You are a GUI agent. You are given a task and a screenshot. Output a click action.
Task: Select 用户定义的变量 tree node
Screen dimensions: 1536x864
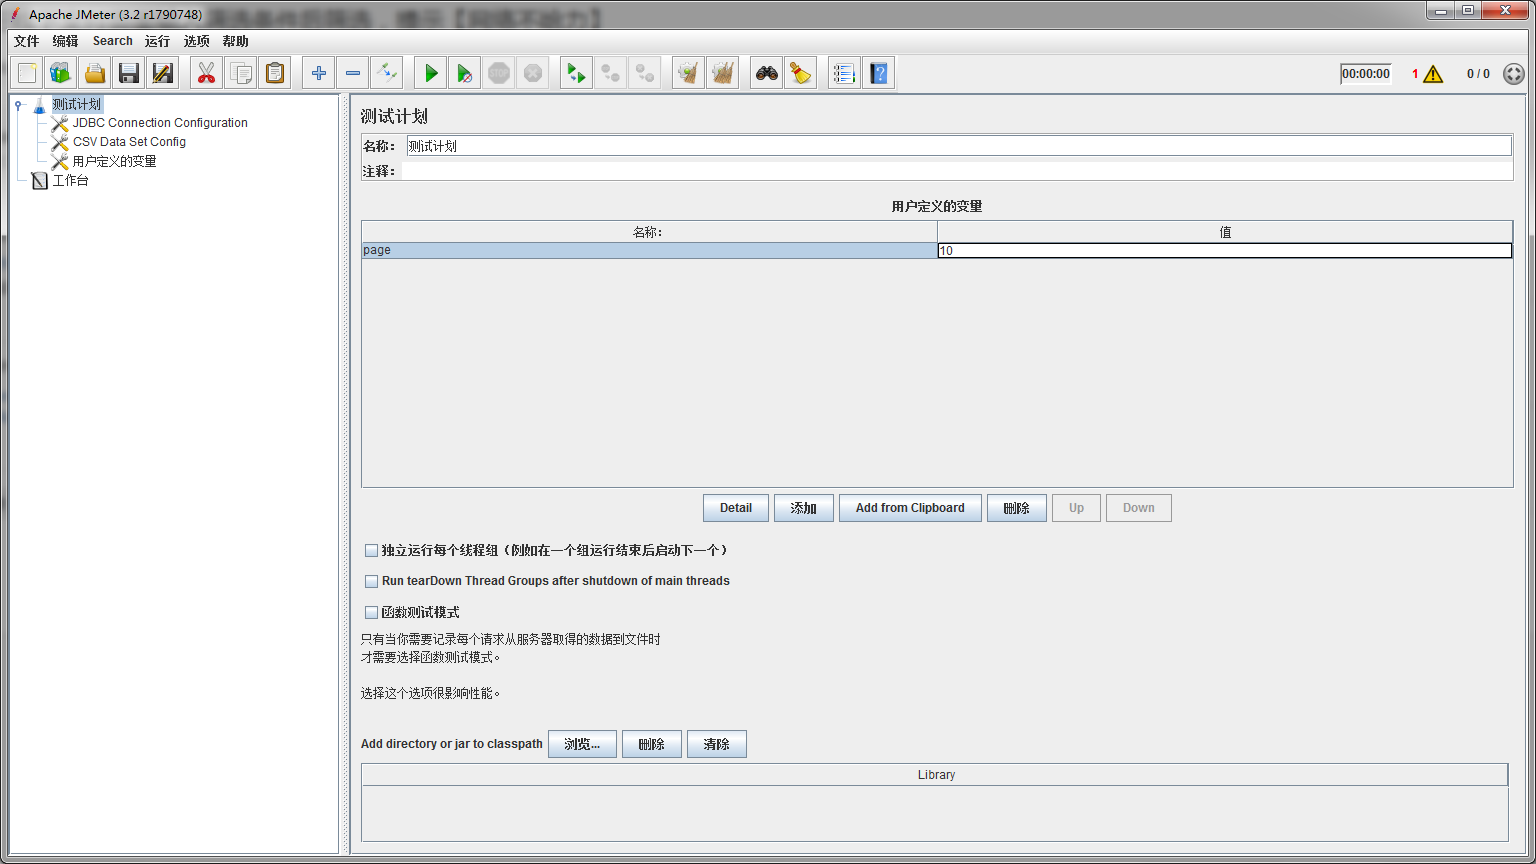[x=115, y=161]
